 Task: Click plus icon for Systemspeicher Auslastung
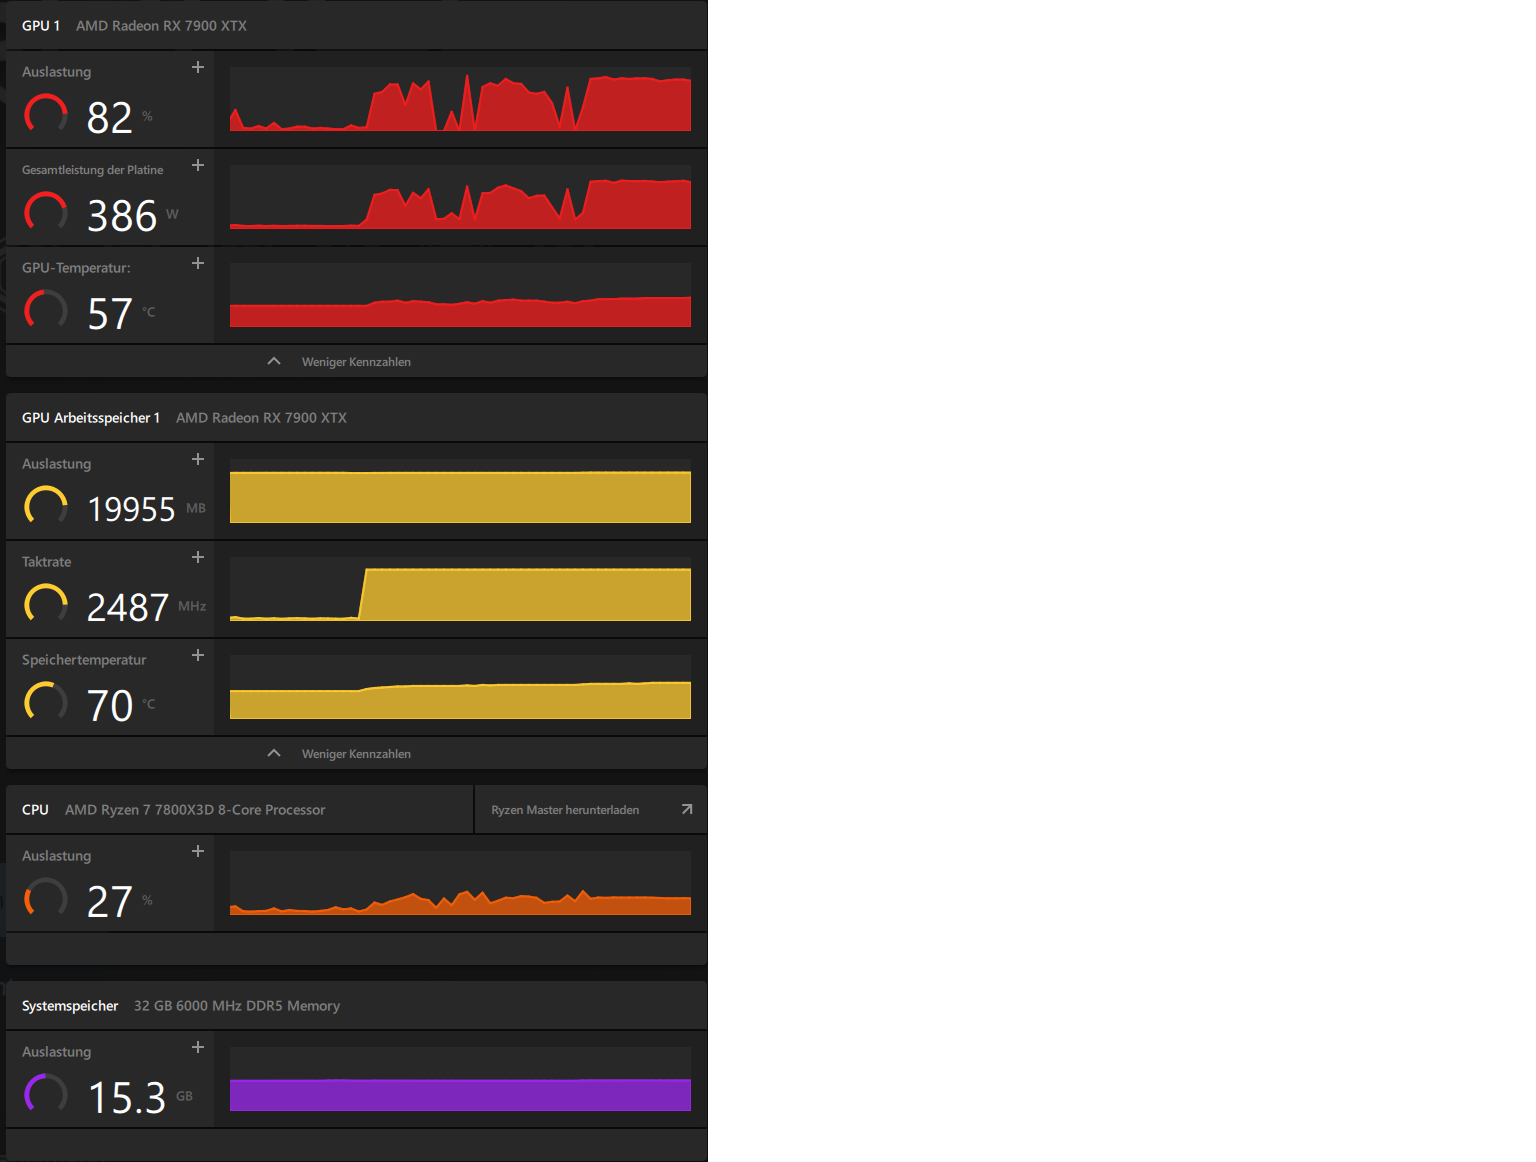pos(198,1047)
